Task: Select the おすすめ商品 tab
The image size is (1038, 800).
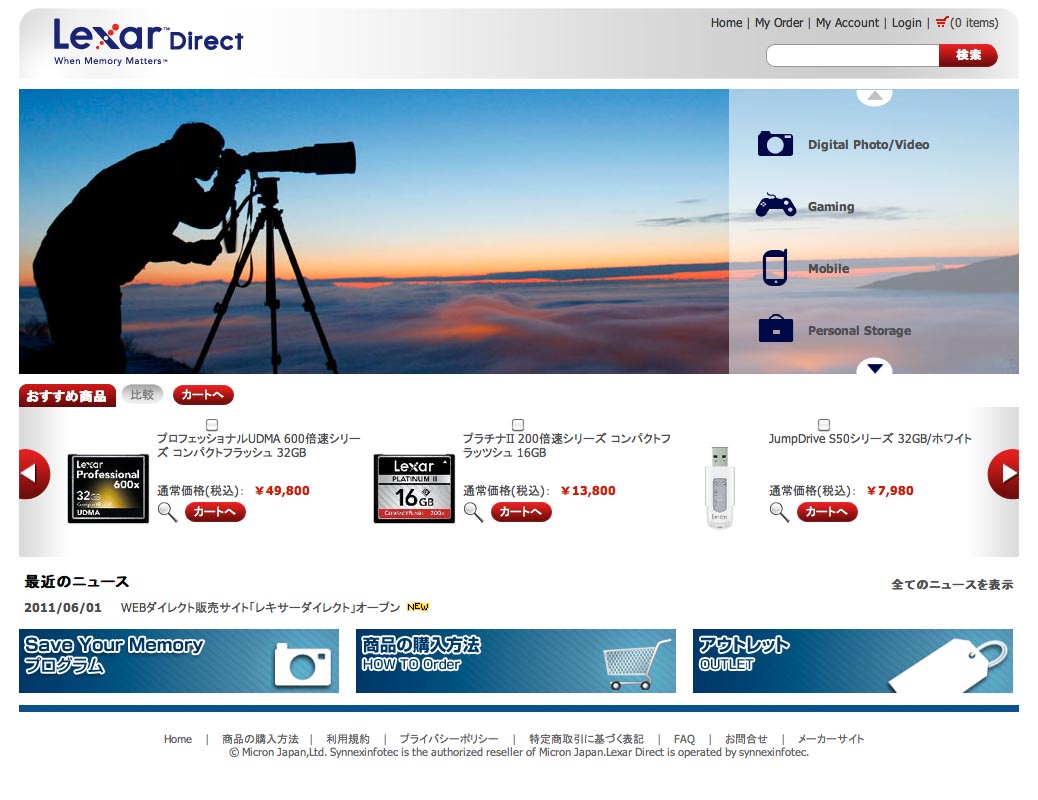Action: (x=67, y=395)
